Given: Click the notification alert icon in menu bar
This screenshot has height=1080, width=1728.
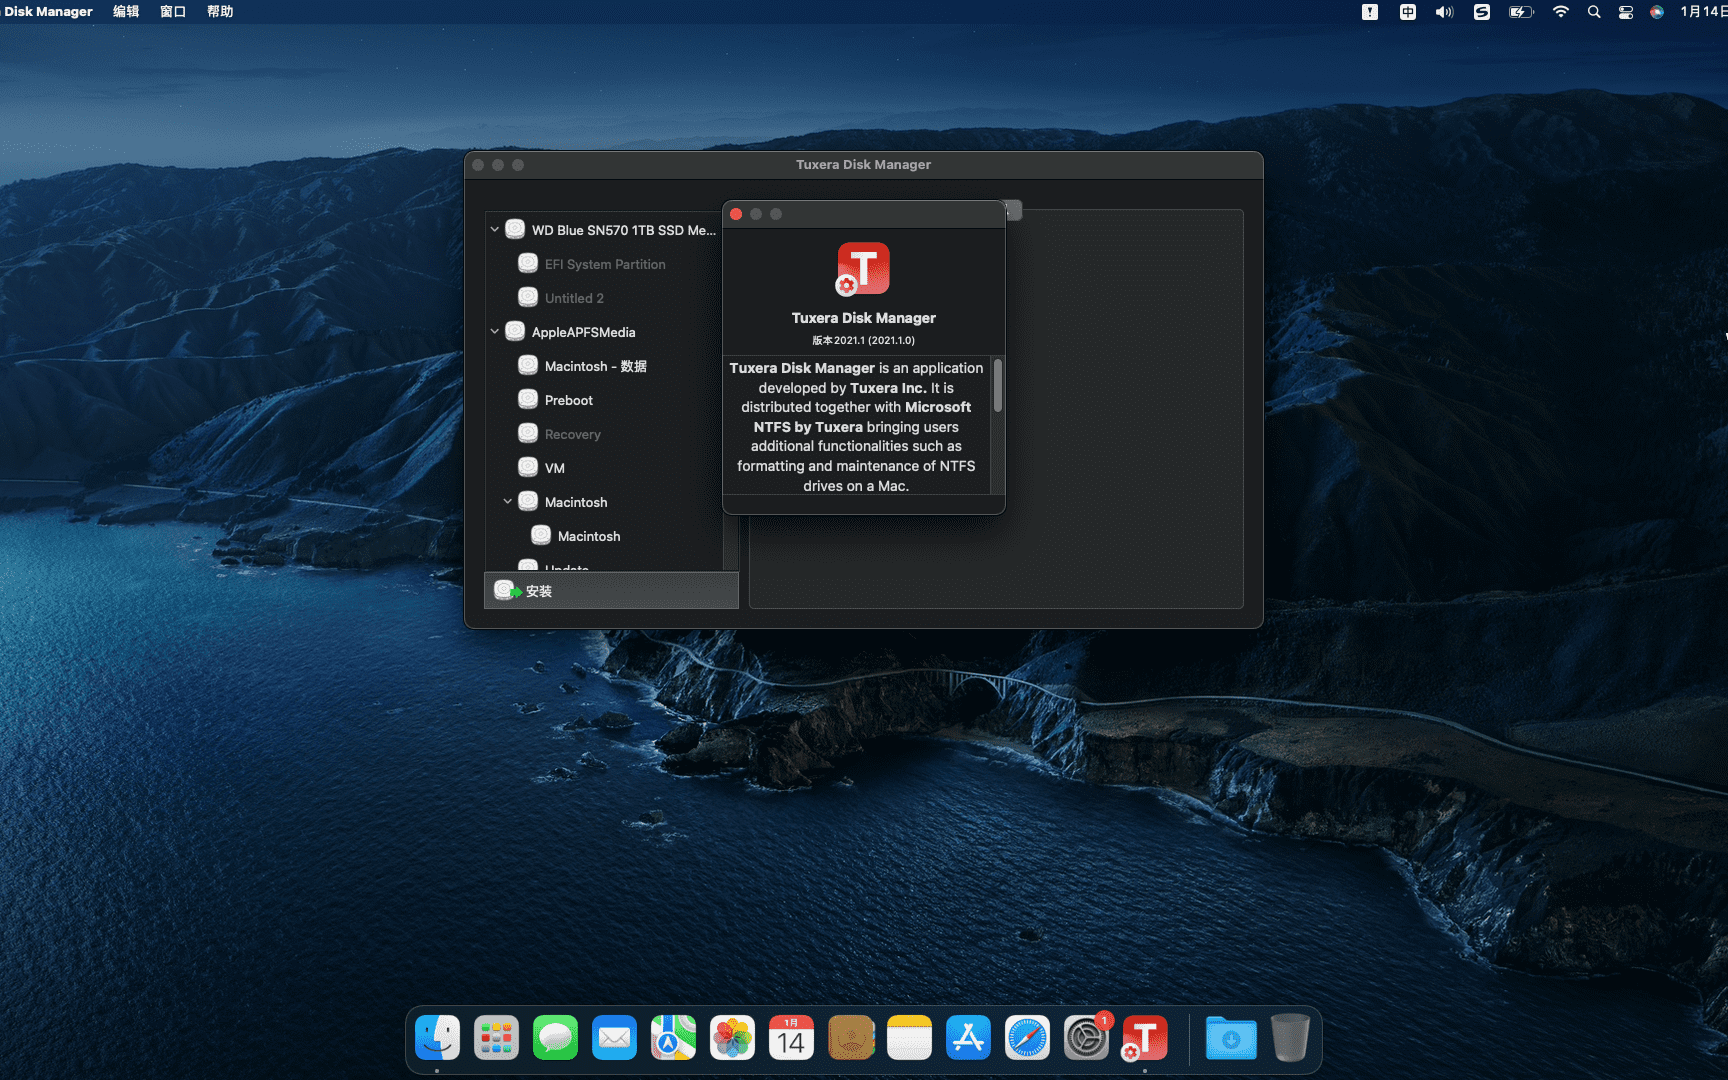Looking at the screenshot, I should point(1370,12).
